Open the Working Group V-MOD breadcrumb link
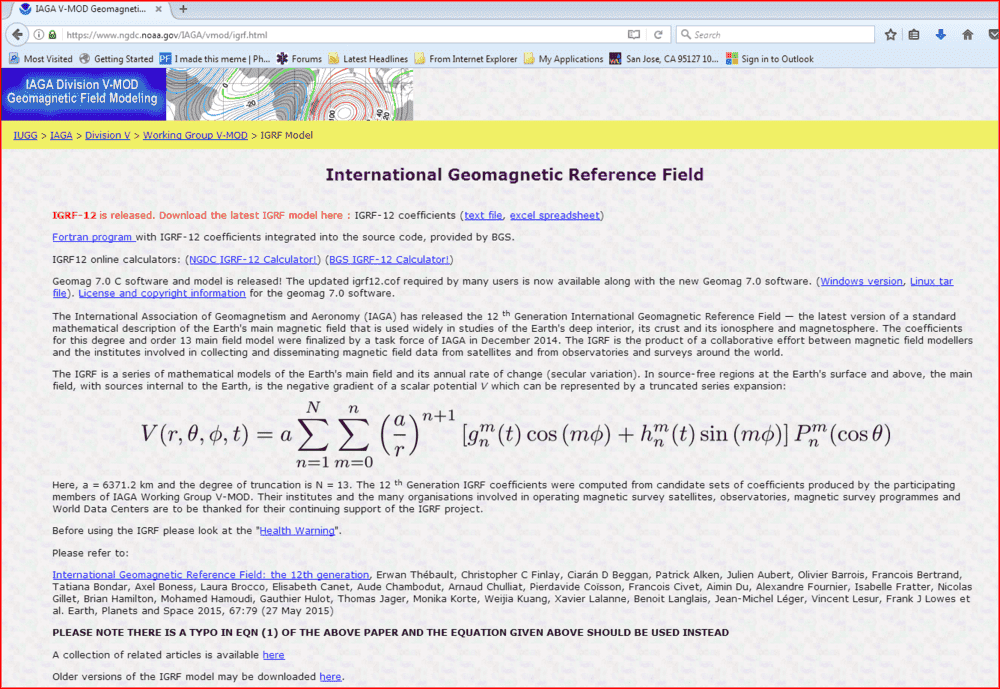 click(x=195, y=135)
